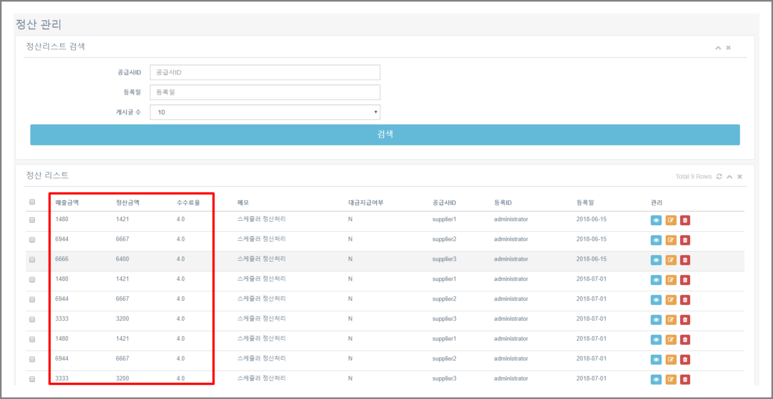773x399 pixels.
Task: Click supplier3 in the 6666 row
Action: (x=444, y=259)
